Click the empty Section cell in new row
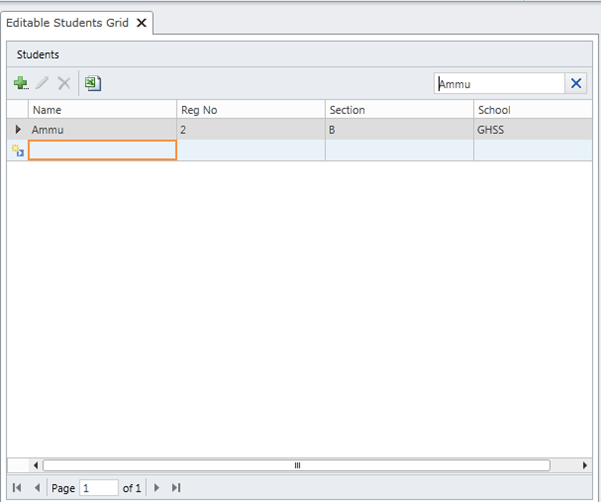Image resolution: width=601 pixels, height=502 pixels. [399, 150]
